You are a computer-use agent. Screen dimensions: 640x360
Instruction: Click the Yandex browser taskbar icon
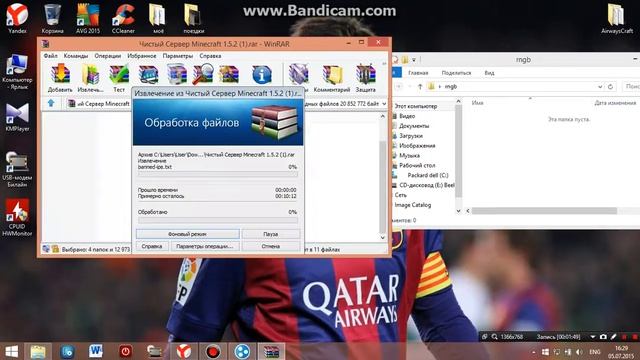(184, 351)
